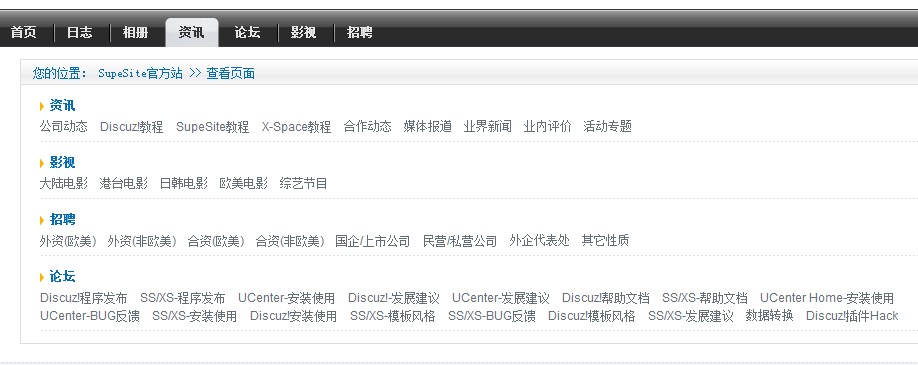Open Discuz!帮助文档 forum
This screenshot has width=918, height=365.
(x=606, y=298)
